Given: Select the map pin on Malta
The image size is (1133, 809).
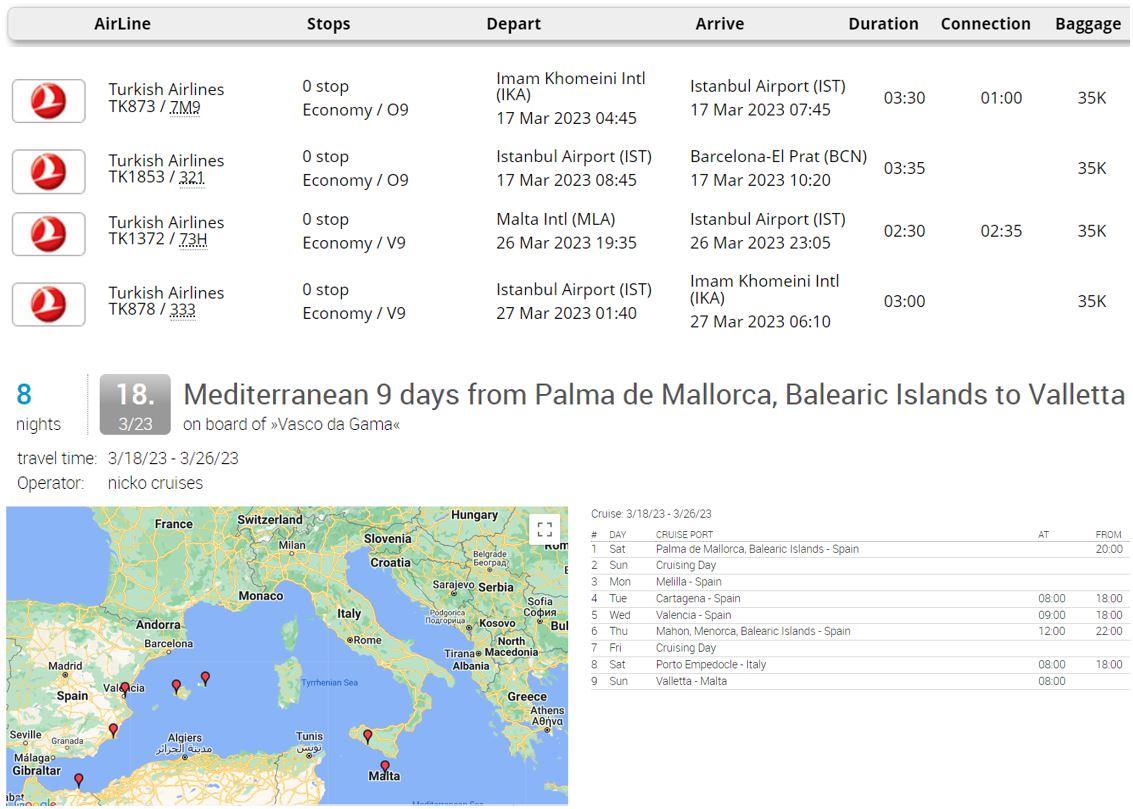Looking at the screenshot, I should coord(385,767).
